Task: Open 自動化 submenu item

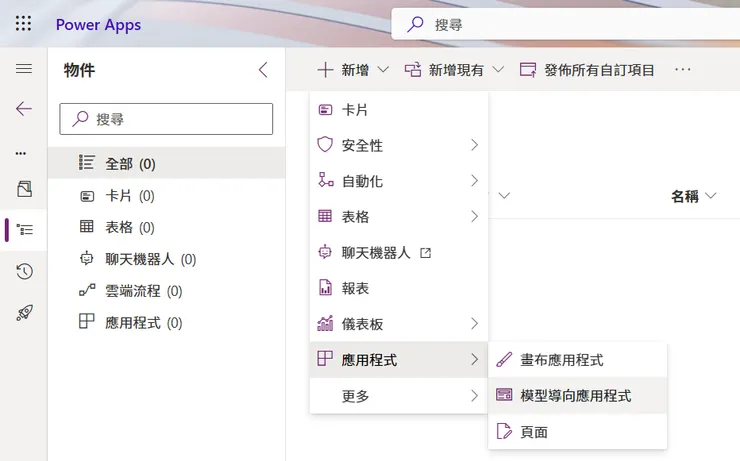Action: (399, 181)
